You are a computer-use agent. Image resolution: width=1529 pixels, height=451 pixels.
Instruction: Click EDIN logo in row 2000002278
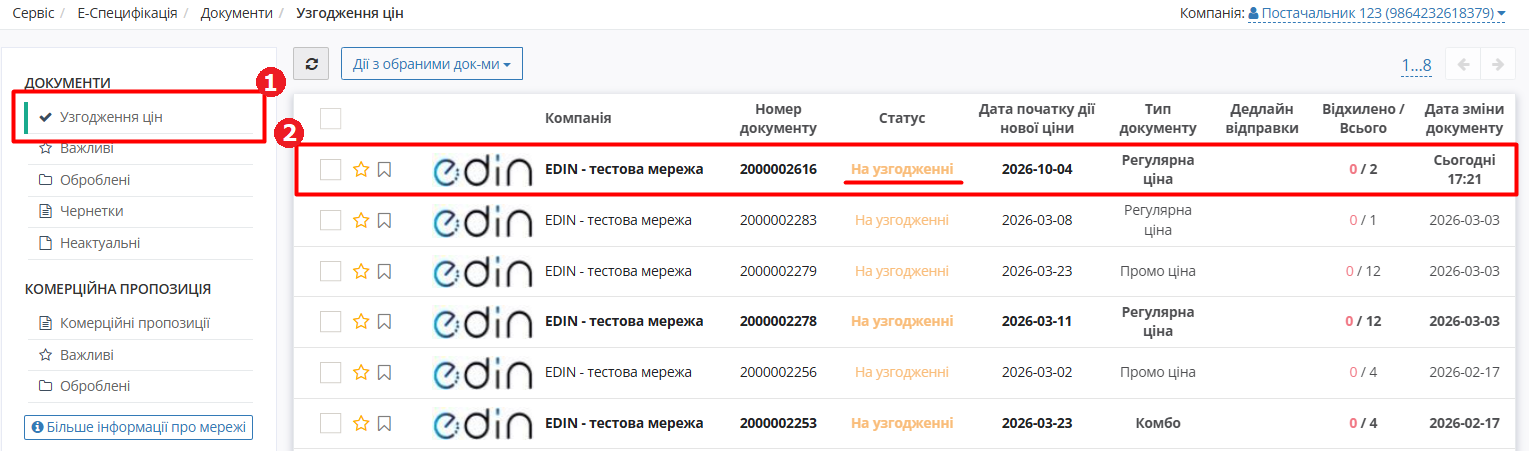click(x=483, y=322)
